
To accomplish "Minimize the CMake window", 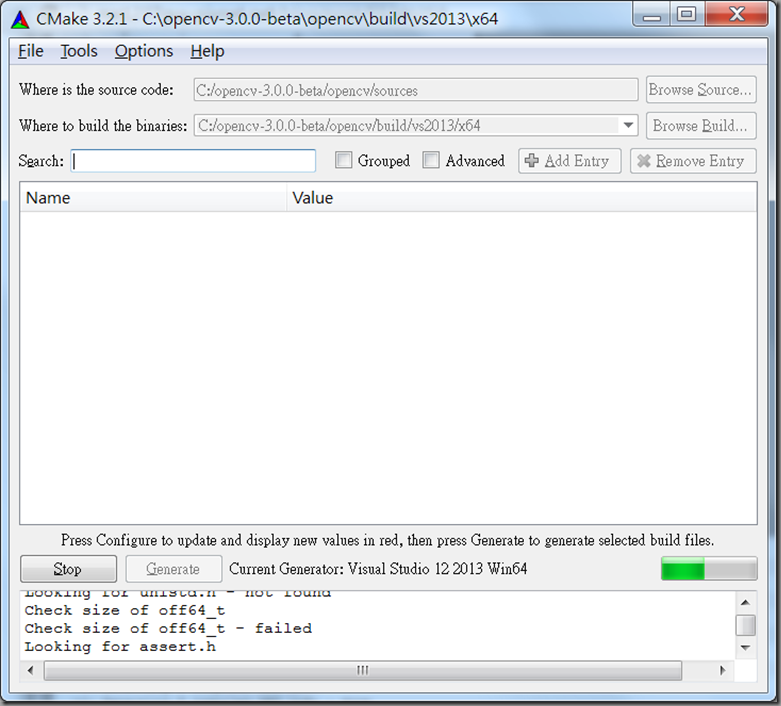I will (x=651, y=15).
